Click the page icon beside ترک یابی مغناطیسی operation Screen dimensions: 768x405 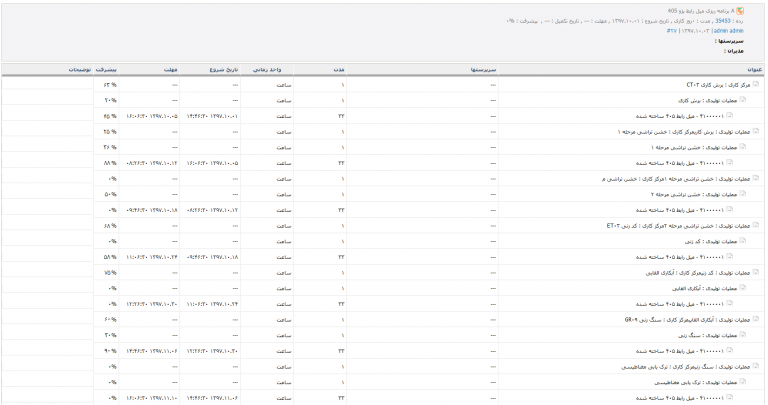point(743,382)
